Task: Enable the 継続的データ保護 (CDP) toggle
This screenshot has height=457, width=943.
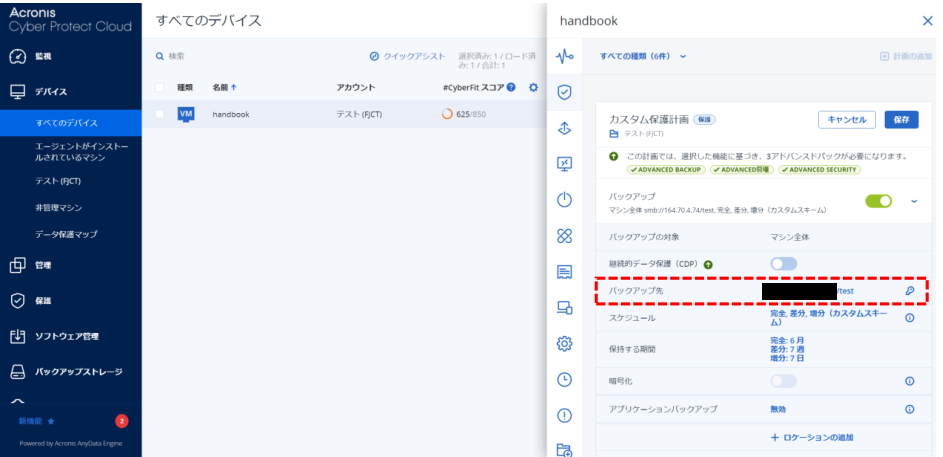Action: point(783,264)
